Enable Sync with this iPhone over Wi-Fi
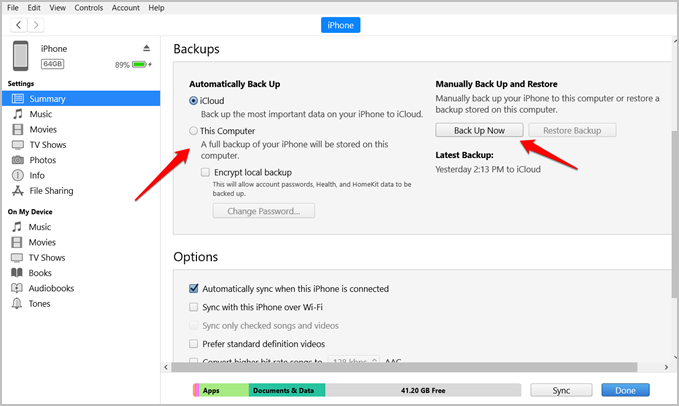Screen dimensions: 679x406 coord(194,307)
